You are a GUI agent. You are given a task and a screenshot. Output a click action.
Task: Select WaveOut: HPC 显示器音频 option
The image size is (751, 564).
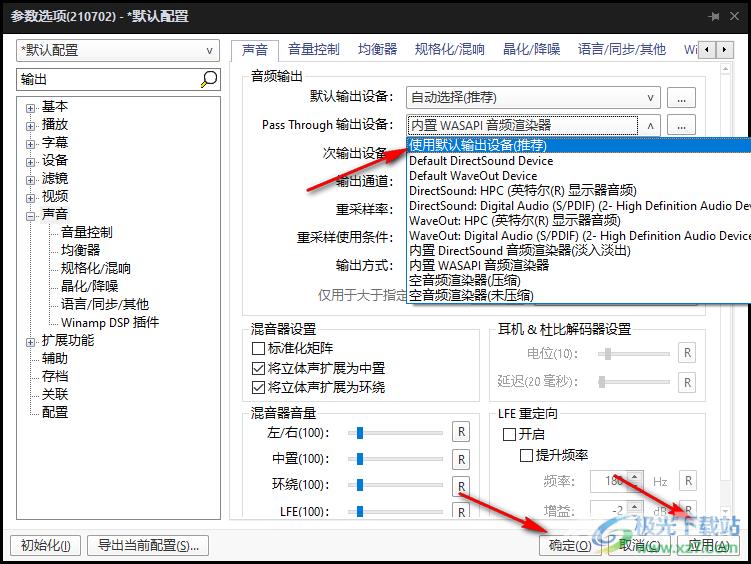[x=579, y=220]
